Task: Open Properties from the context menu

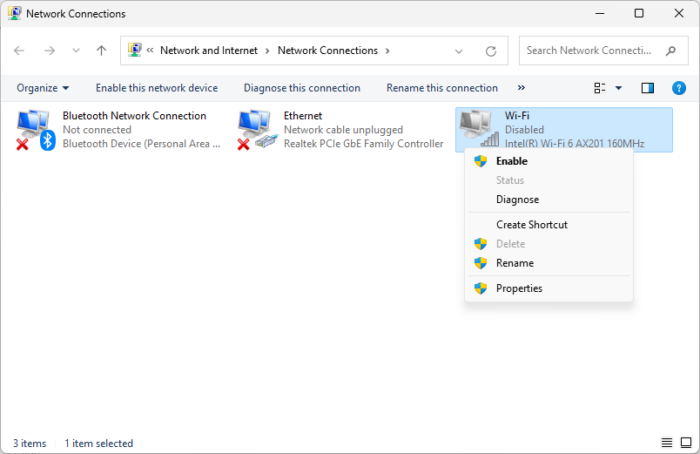Action: click(518, 288)
